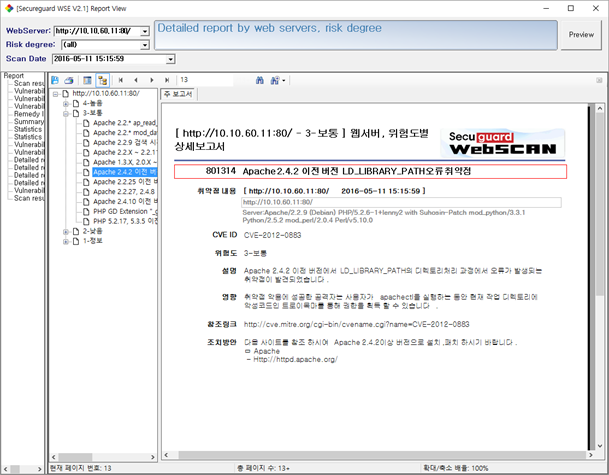The height and width of the screenshot is (475, 609).
Task: Expand the 1-정보 tree node
Action: [66, 241]
